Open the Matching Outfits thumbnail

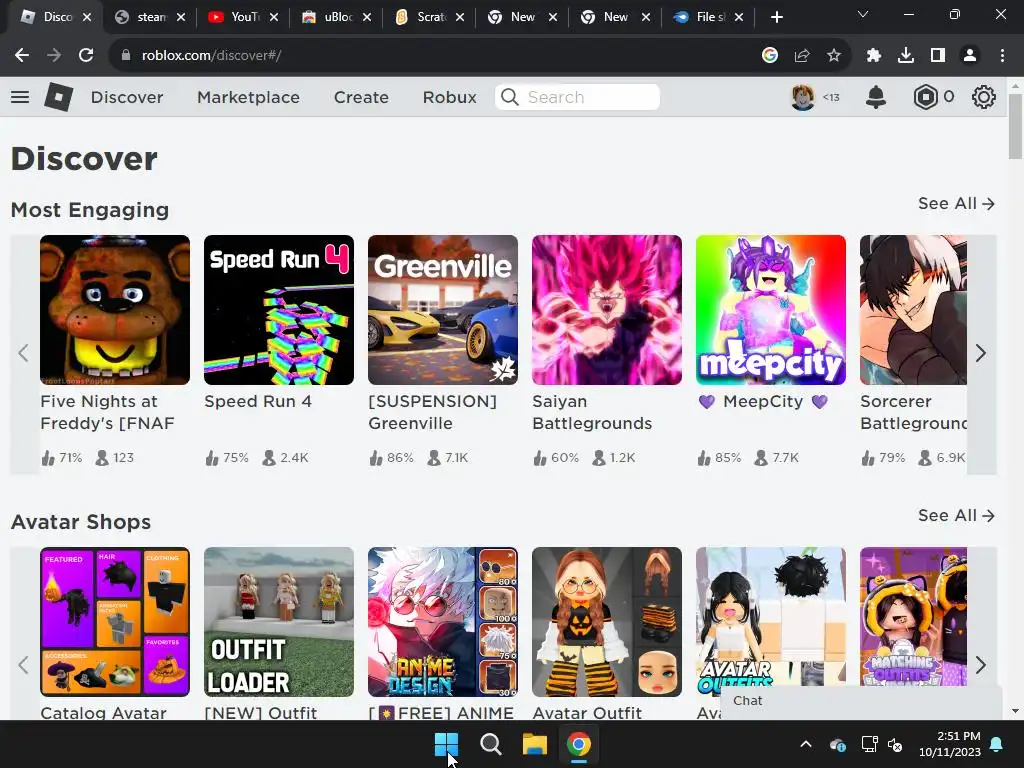(914, 617)
